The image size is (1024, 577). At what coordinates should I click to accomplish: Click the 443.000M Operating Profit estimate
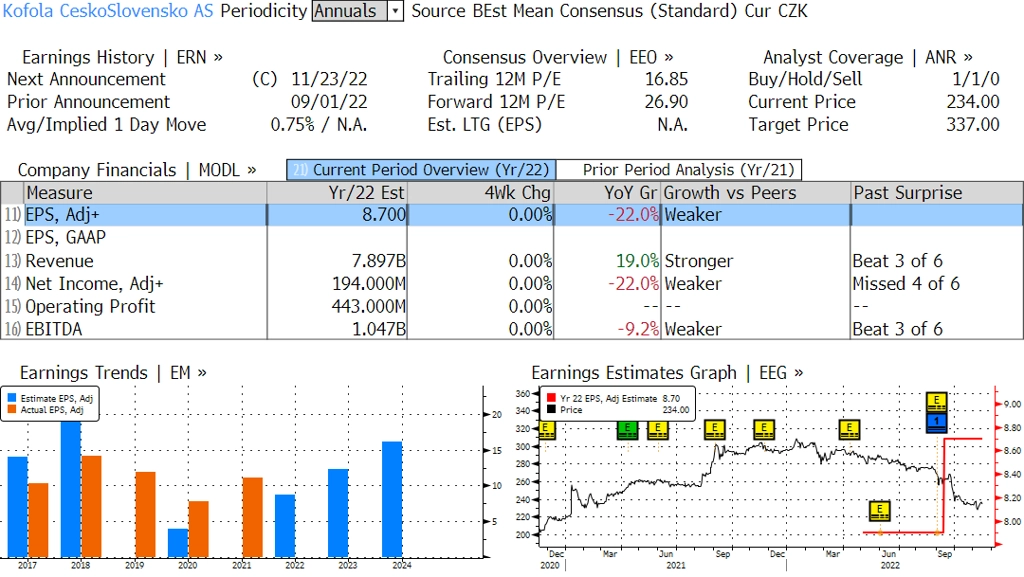pyautogui.click(x=369, y=307)
